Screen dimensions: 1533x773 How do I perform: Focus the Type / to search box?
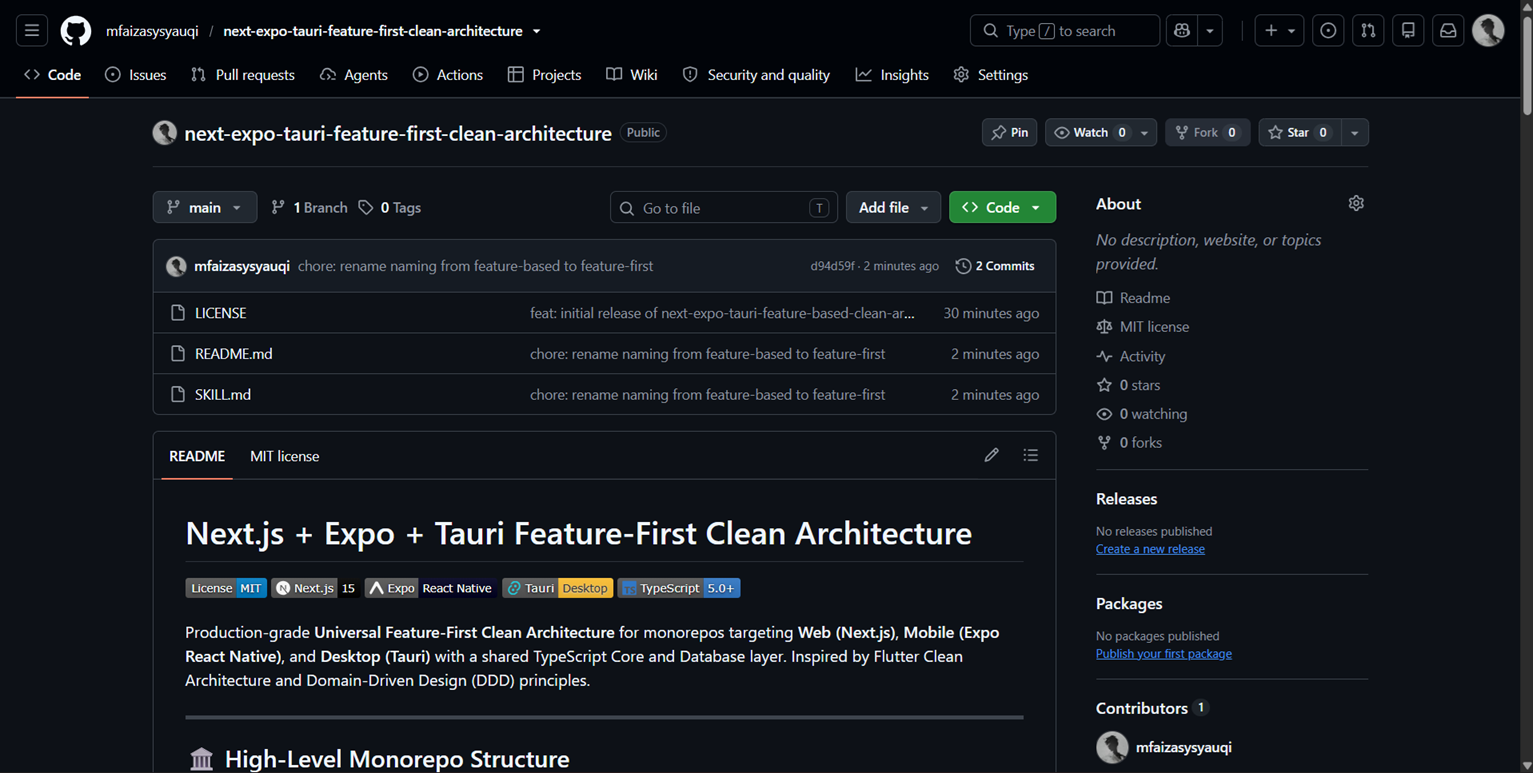click(x=1065, y=31)
